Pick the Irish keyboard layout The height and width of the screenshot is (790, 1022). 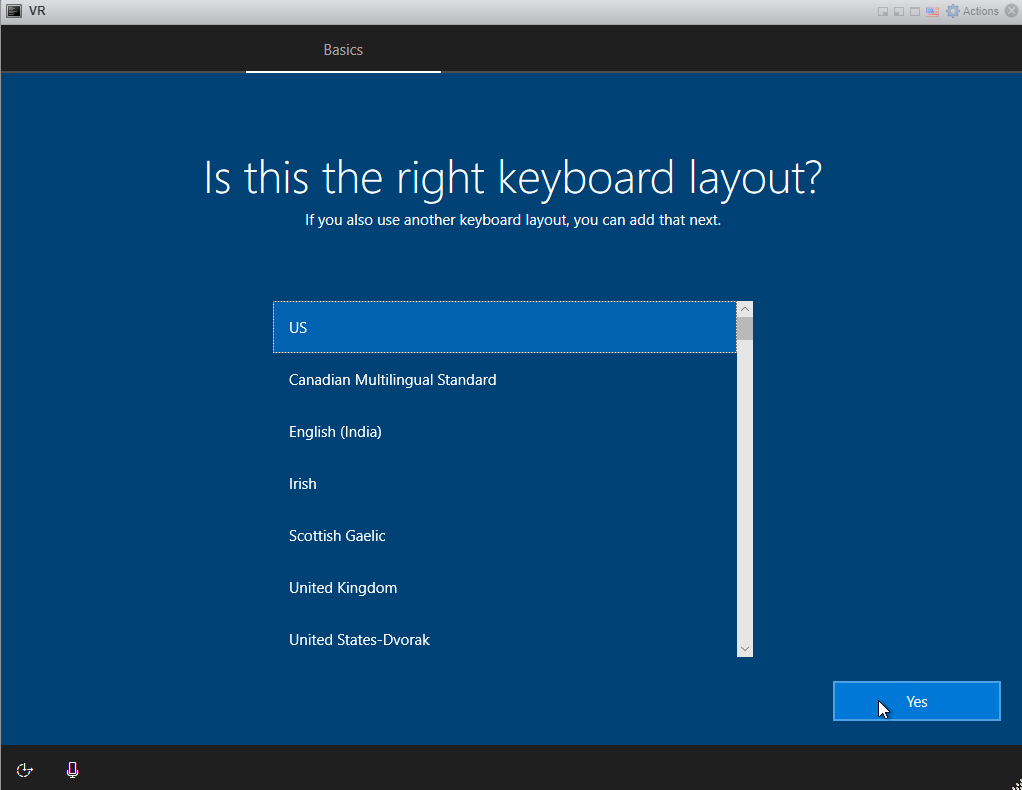point(504,484)
